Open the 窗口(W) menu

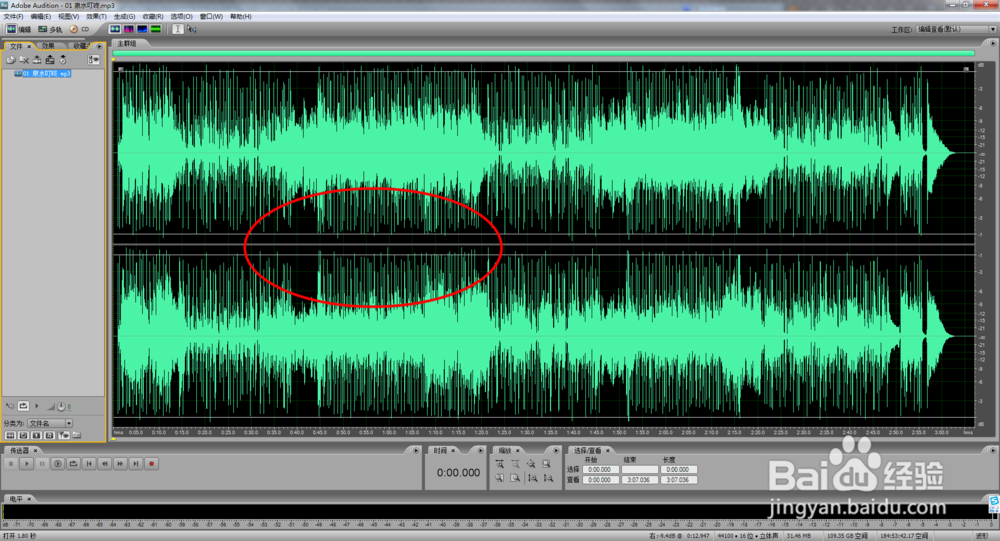point(211,17)
